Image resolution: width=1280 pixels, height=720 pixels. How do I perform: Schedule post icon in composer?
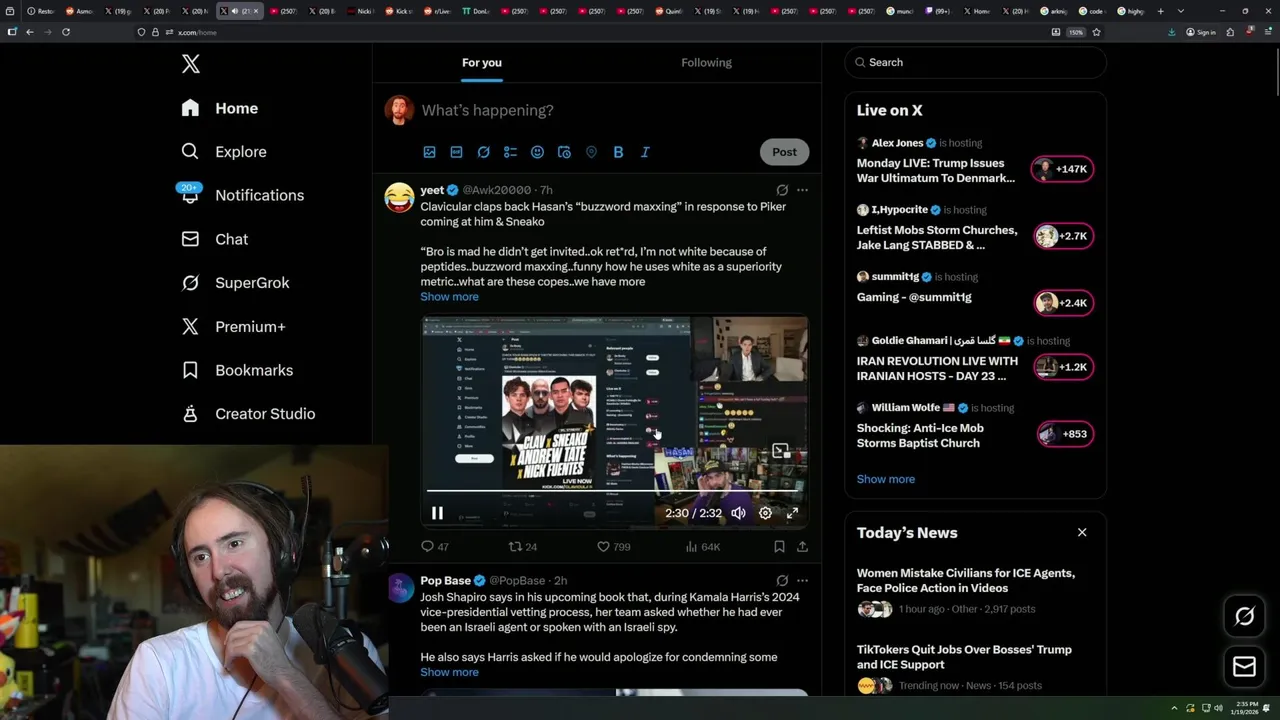[x=564, y=152]
